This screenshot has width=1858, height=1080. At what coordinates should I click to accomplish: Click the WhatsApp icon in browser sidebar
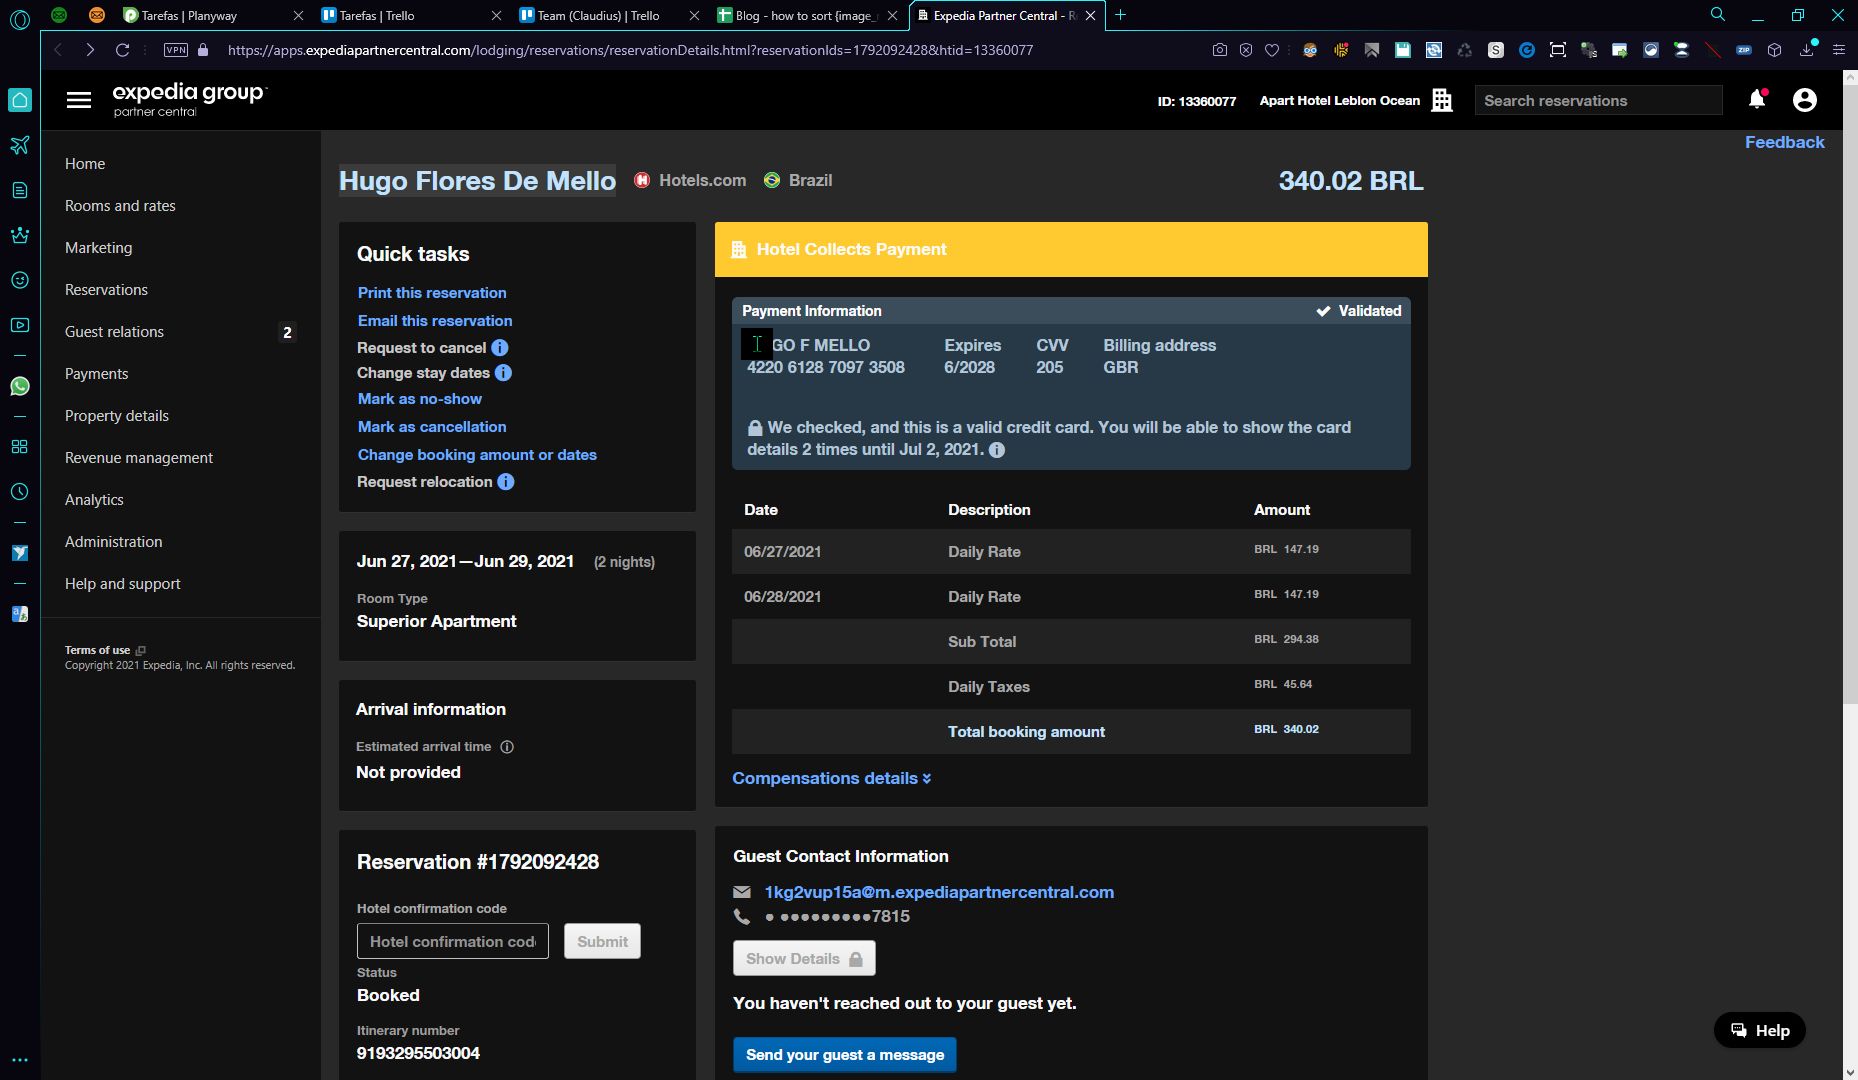pos(19,386)
